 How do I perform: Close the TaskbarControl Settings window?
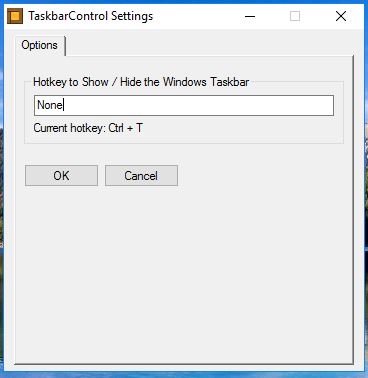(x=341, y=16)
